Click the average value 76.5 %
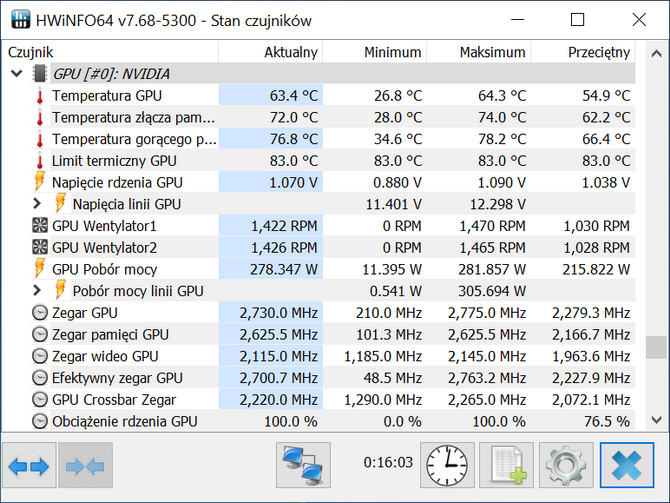Screen dimensions: 670x503 [607, 421]
